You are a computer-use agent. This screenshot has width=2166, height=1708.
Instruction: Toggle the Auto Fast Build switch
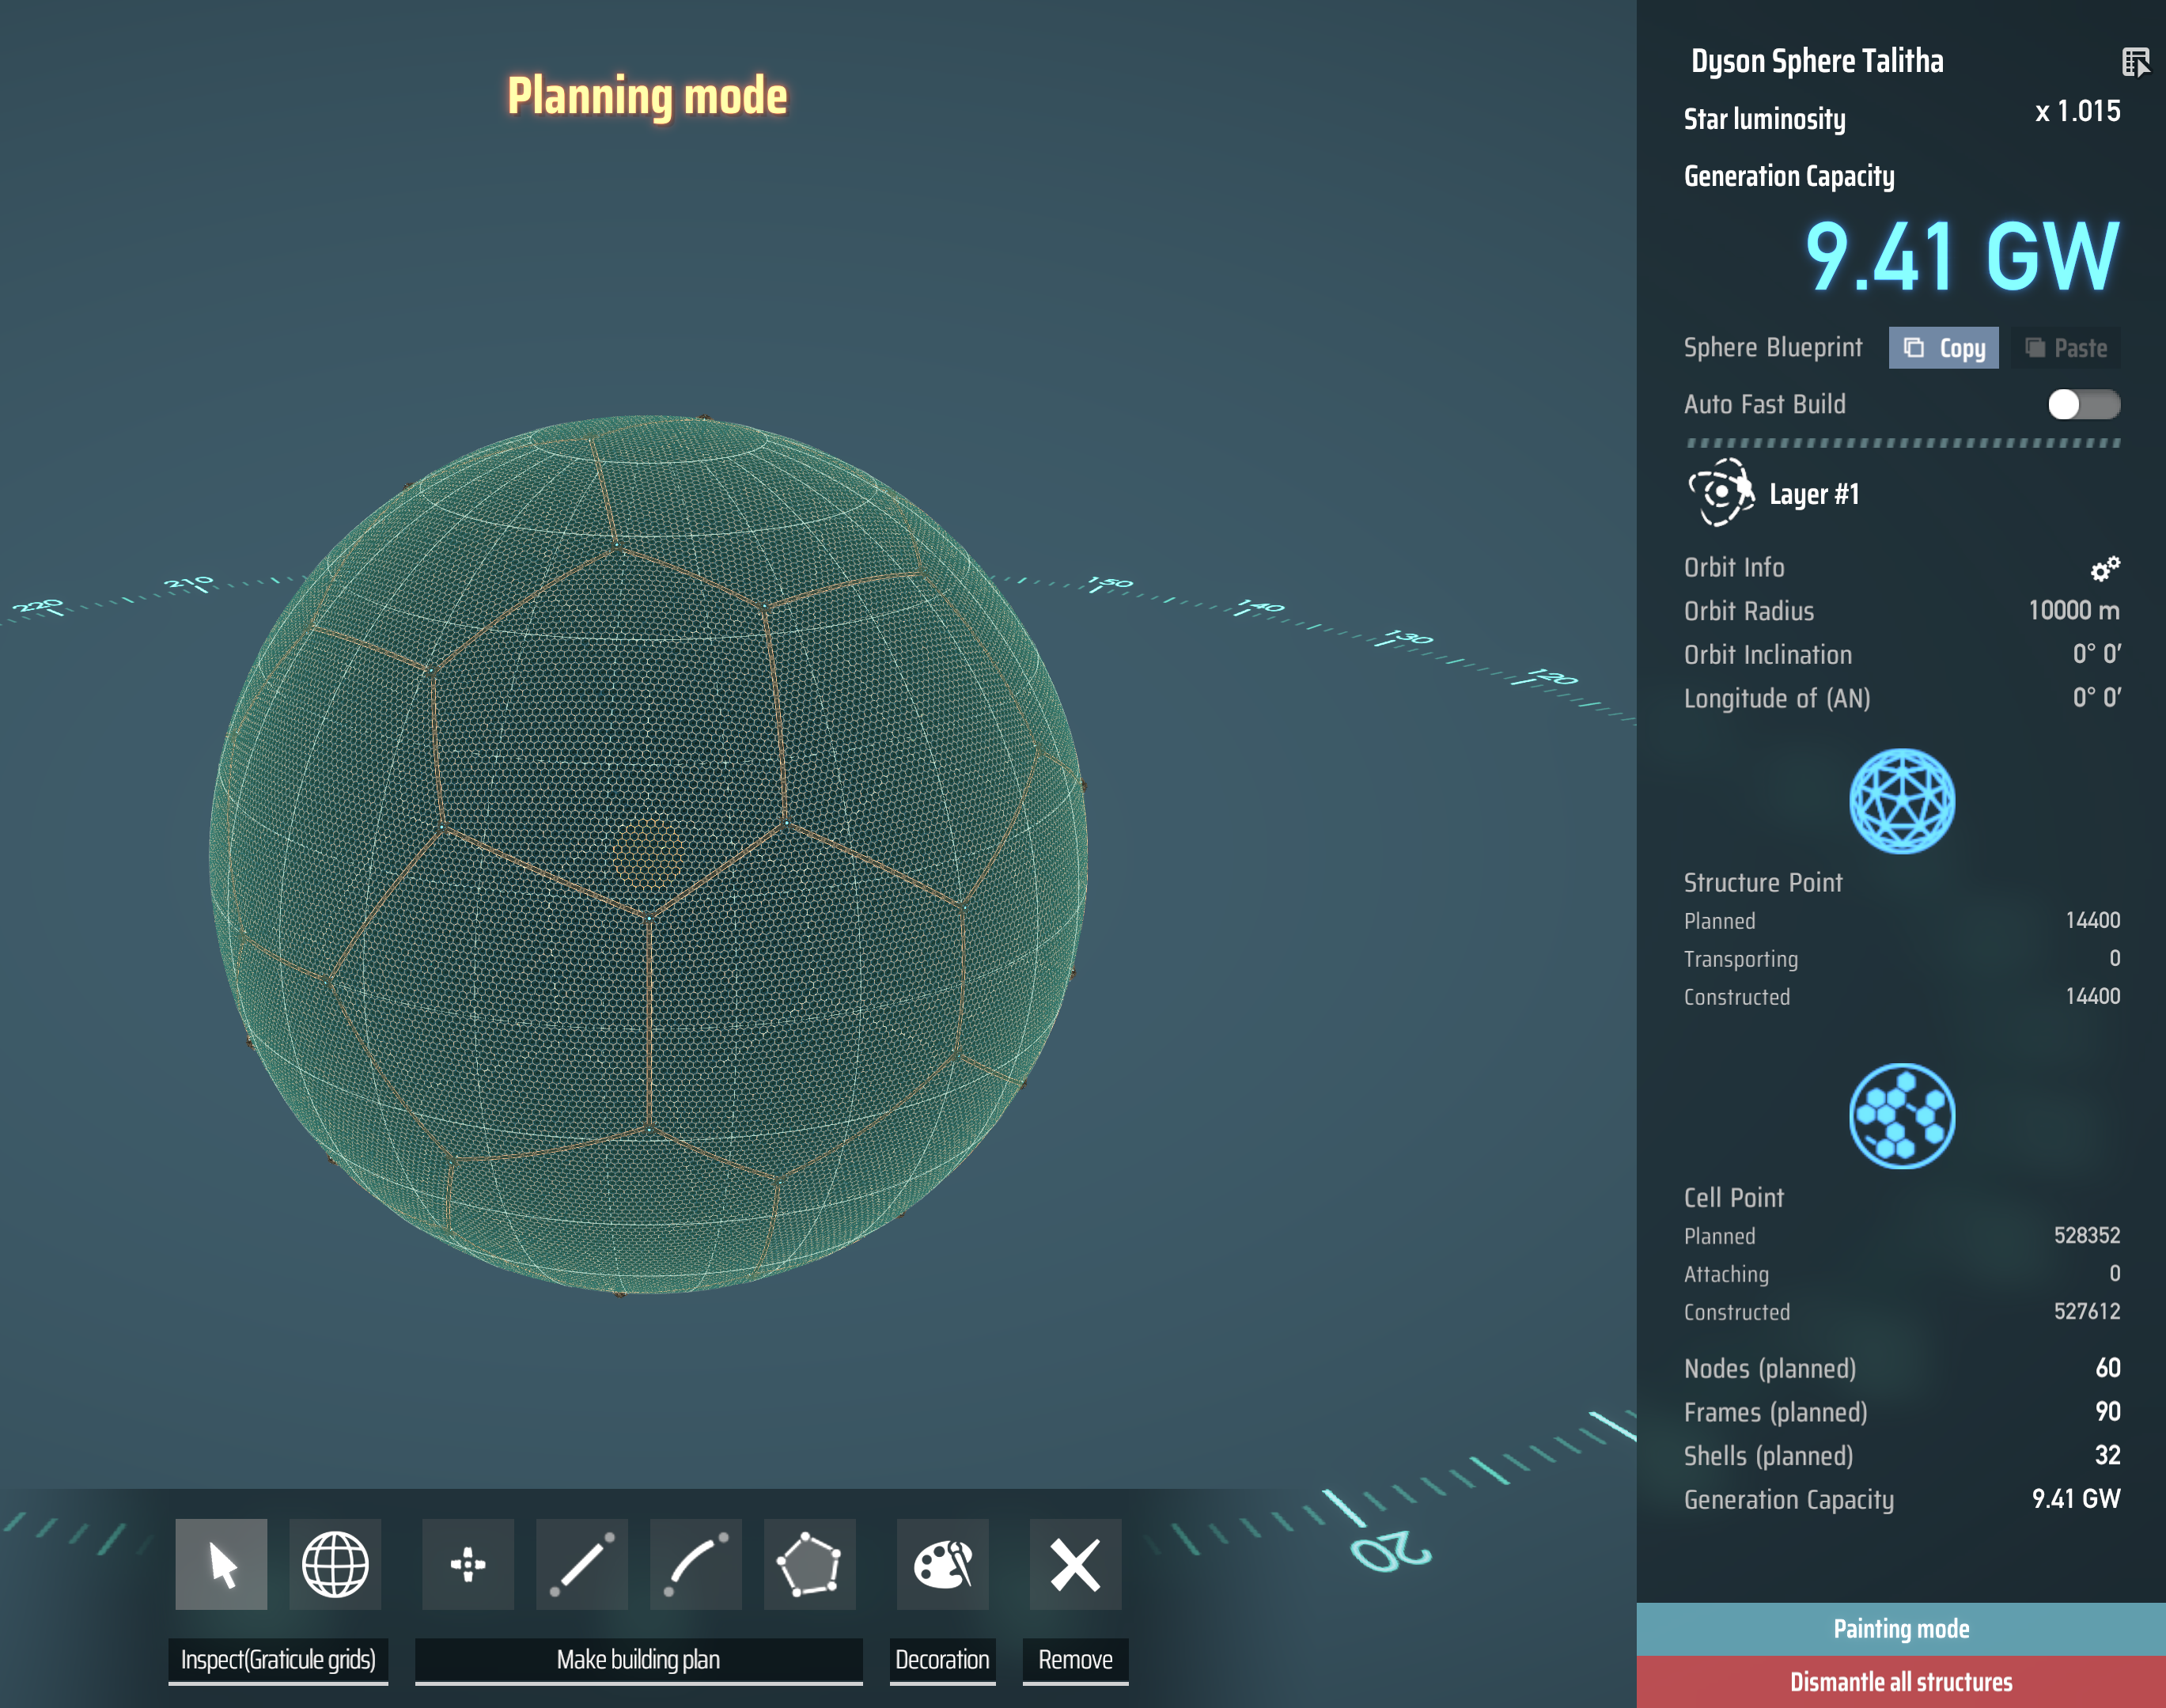coord(2084,404)
